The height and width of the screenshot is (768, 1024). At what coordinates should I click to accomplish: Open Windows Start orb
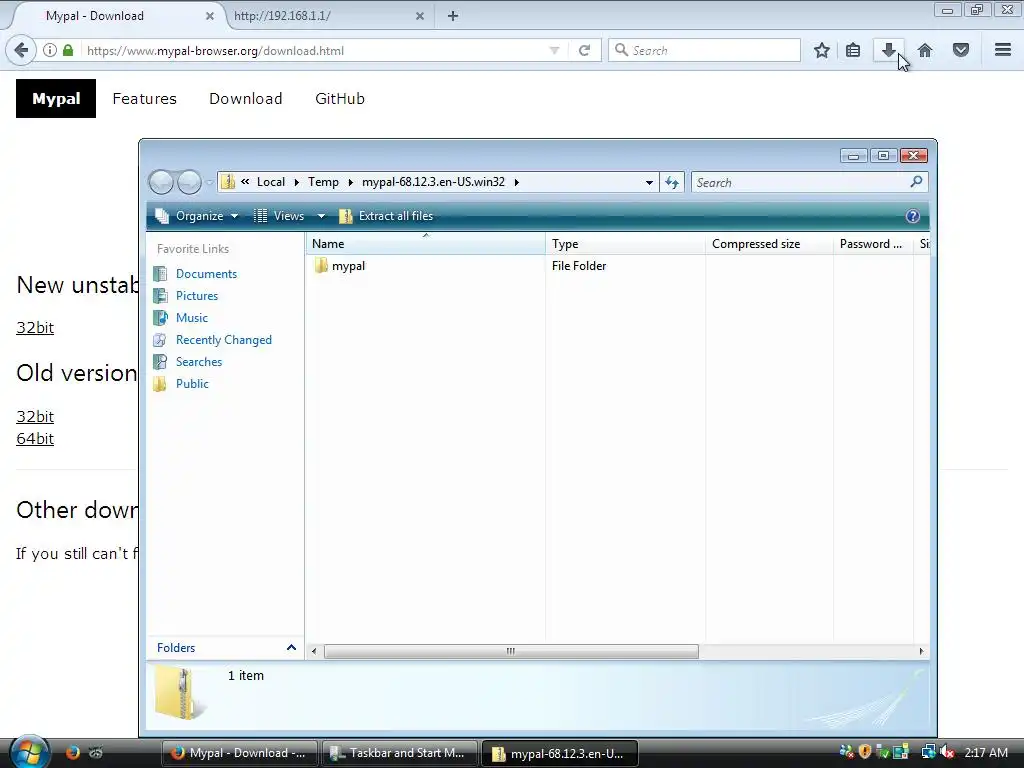[x=29, y=752]
